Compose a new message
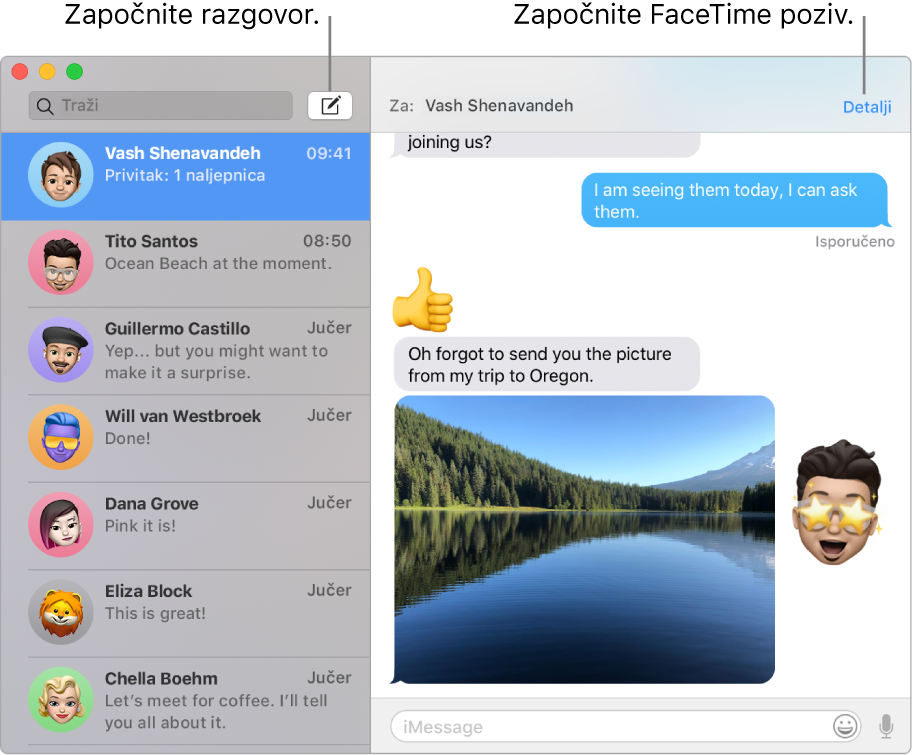Viewport: 912px width, 755px height. pyautogui.click(x=330, y=105)
